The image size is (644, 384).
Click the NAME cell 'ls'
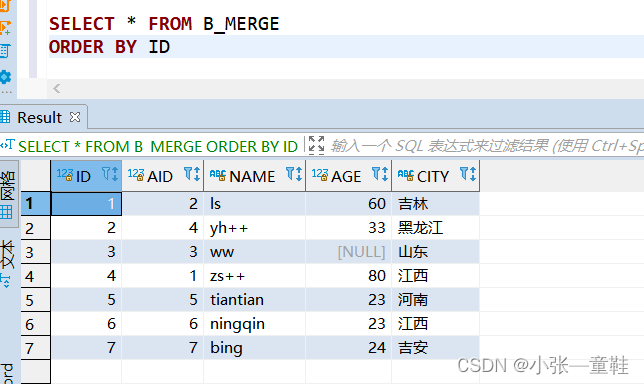tap(255, 204)
